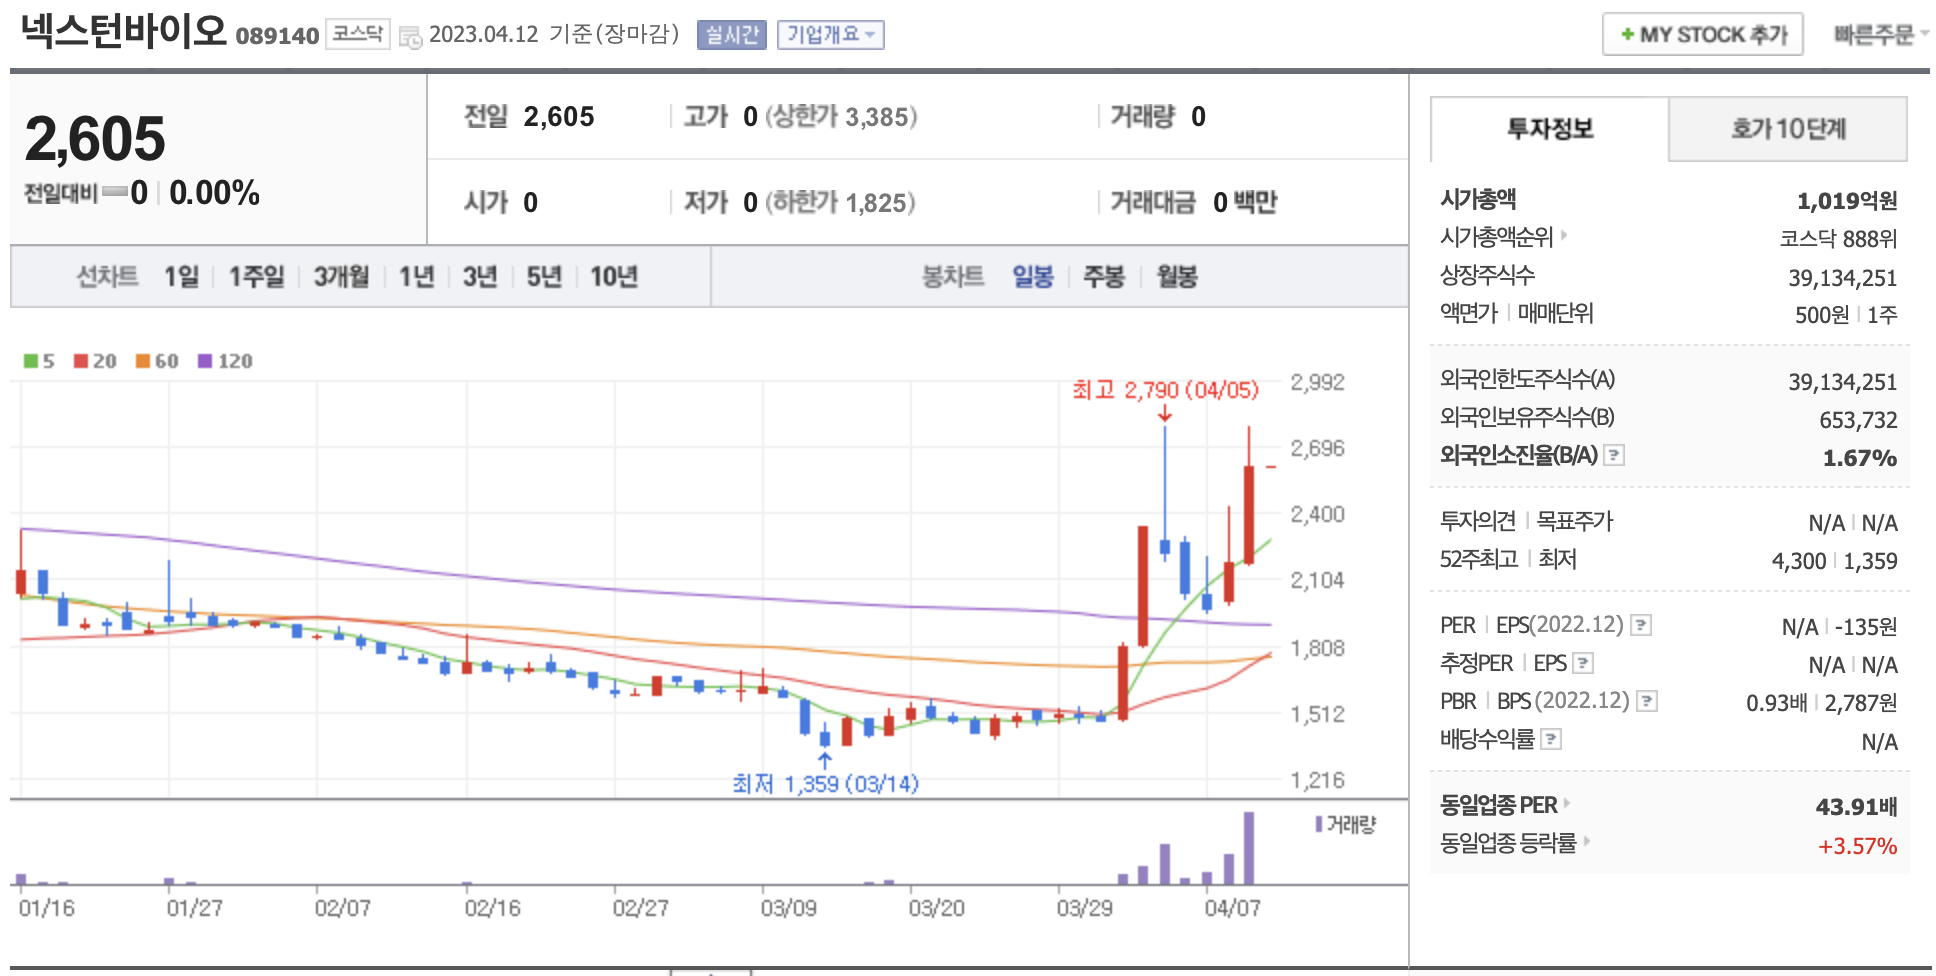Click the 월봉 monthly candle option
The image size is (1936, 976).
pyautogui.click(x=1177, y=277)
